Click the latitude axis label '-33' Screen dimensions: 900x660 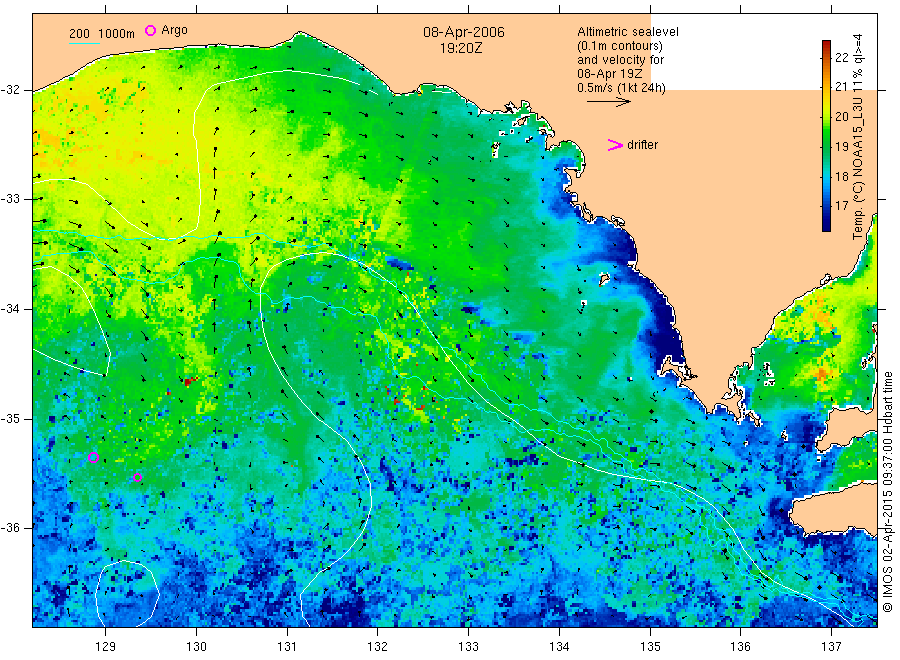[11, 200]
